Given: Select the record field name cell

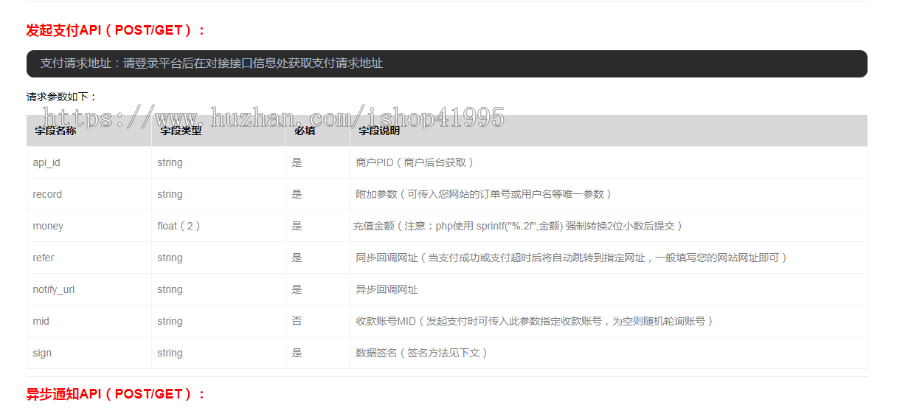Looking at the screenshot, I should (x=47, y=195).
